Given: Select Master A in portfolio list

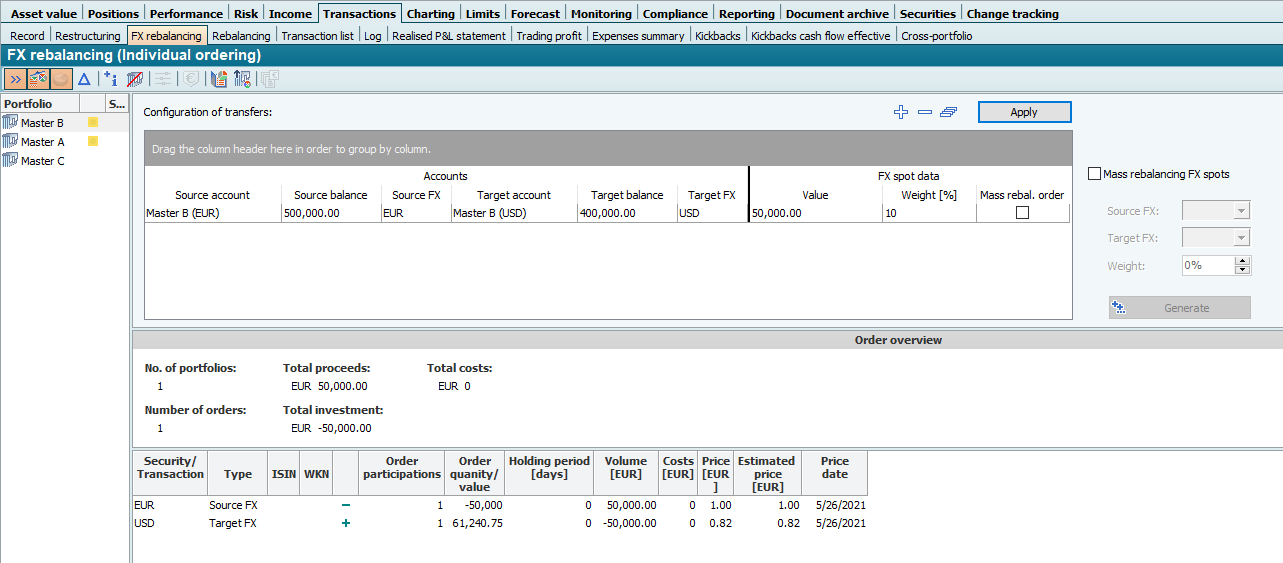Looking at the screenshot, I should [x=43, y=142].
